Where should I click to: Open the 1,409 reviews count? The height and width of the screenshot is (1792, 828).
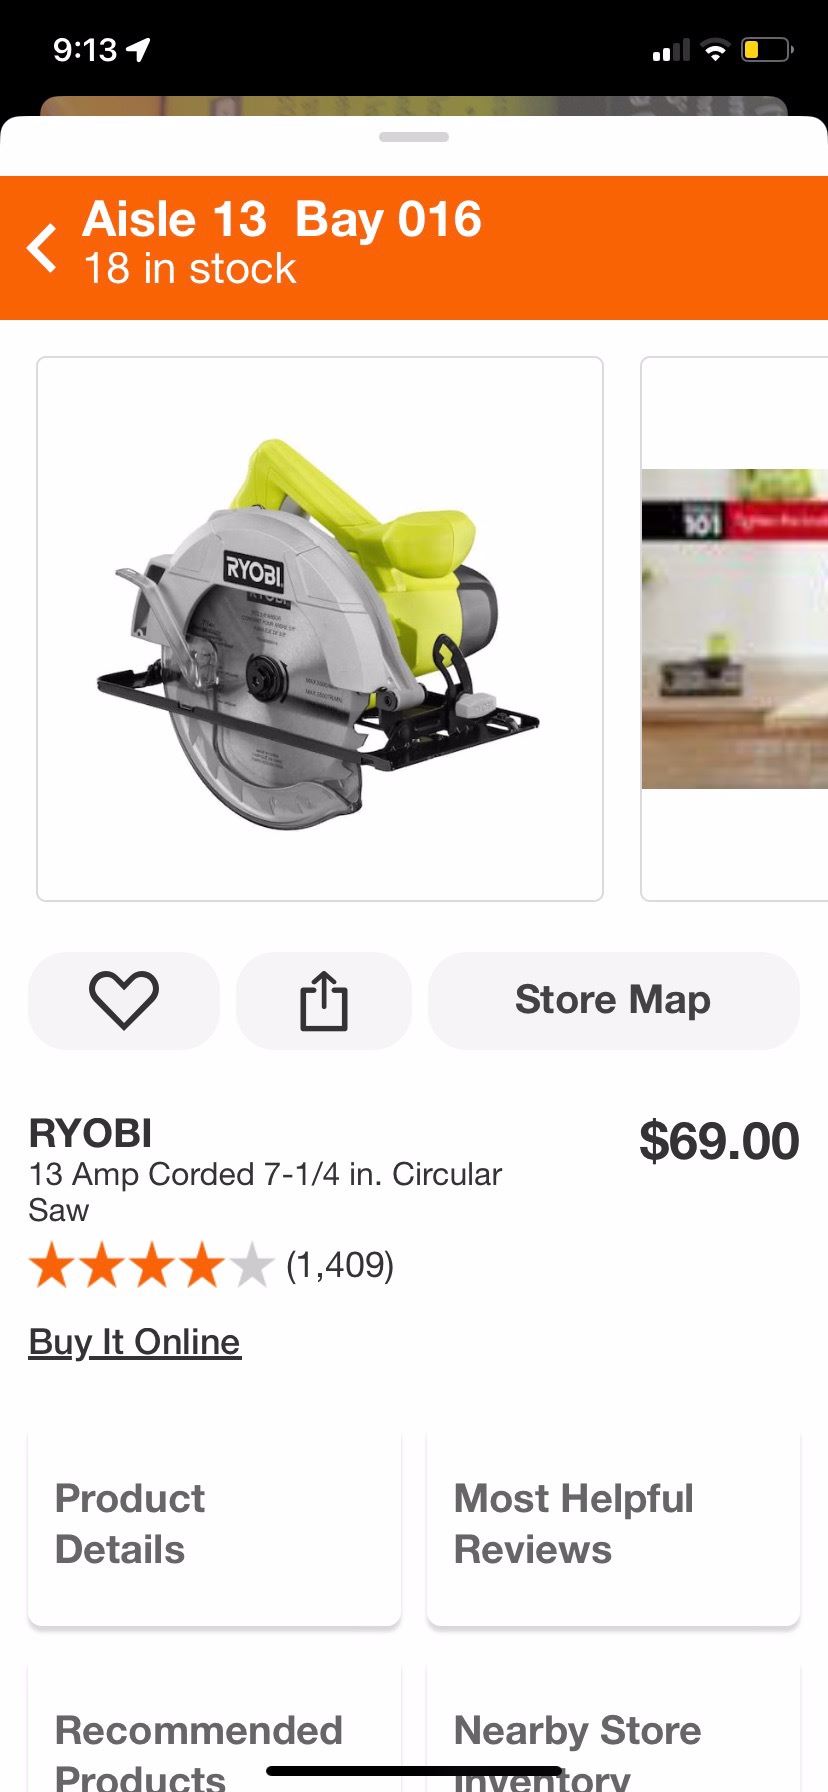click(x=340, y=1265)
